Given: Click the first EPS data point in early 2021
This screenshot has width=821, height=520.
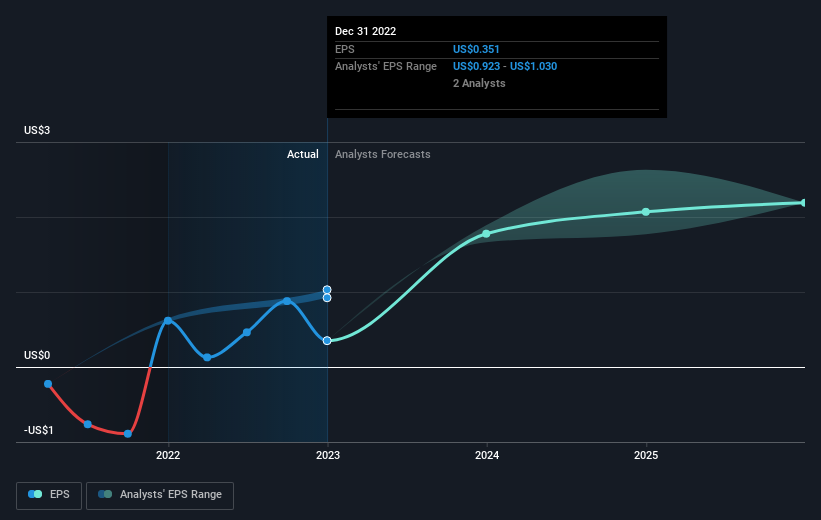Looking at the screenshot, I should [48, 384].
